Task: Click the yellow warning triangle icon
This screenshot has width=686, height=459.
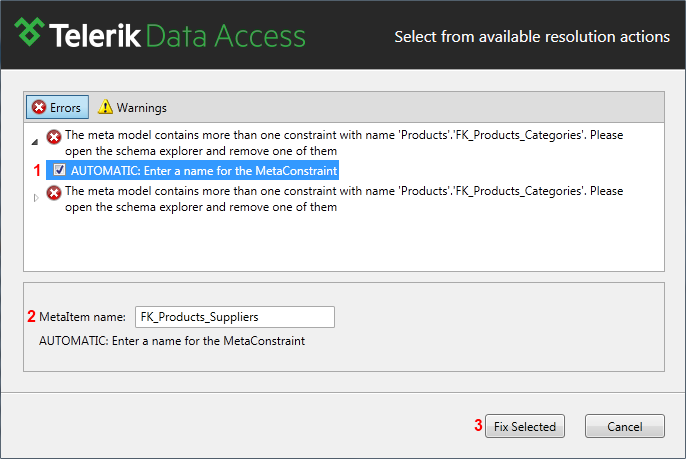Action: tap(105, 107)
